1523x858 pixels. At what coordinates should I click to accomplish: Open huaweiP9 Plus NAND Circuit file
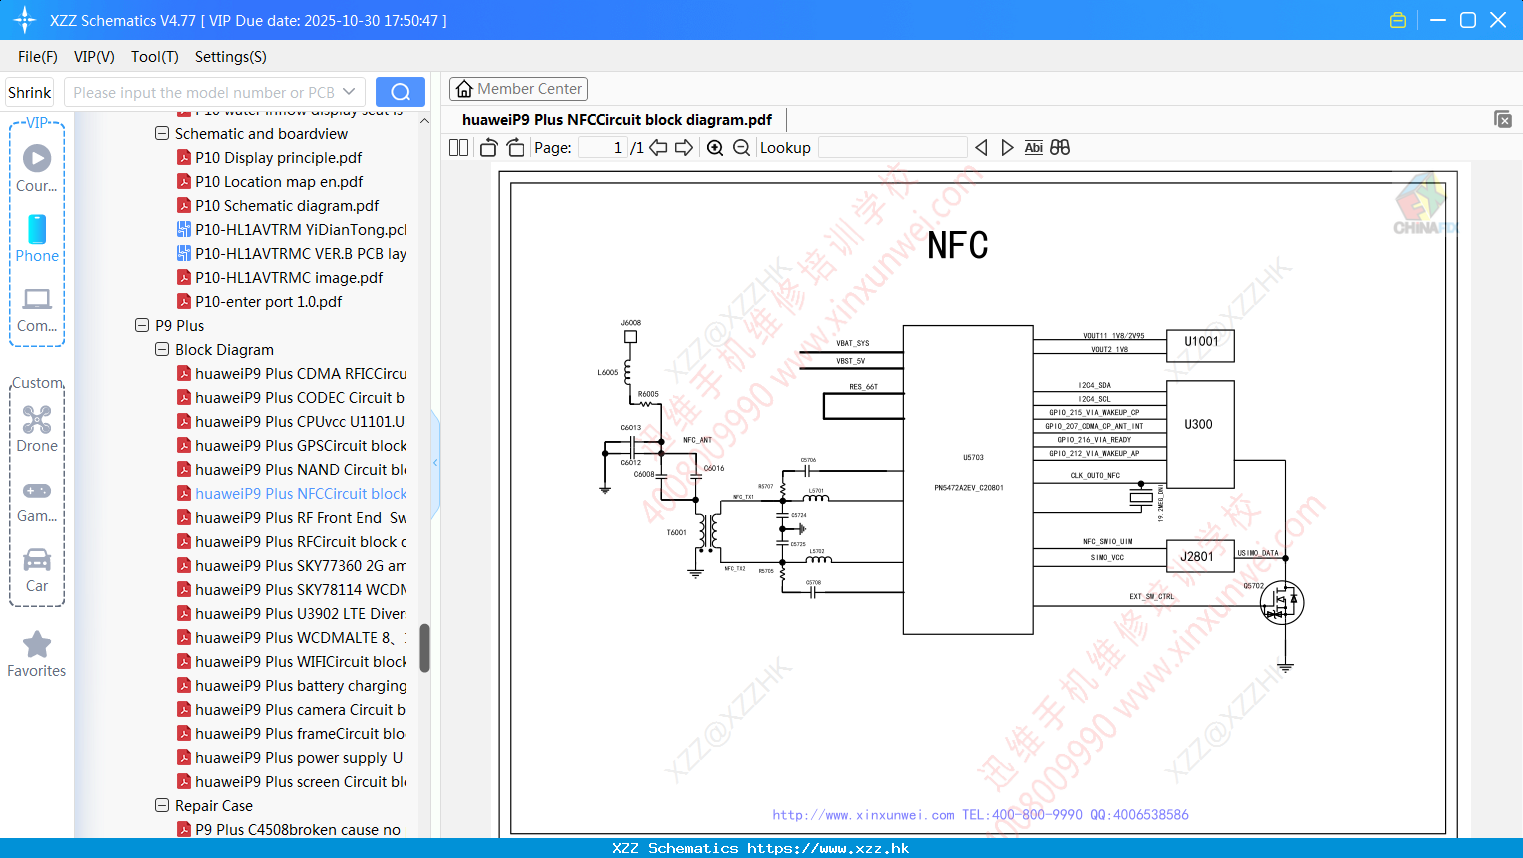pyautogui.click(x=300, y=469)
